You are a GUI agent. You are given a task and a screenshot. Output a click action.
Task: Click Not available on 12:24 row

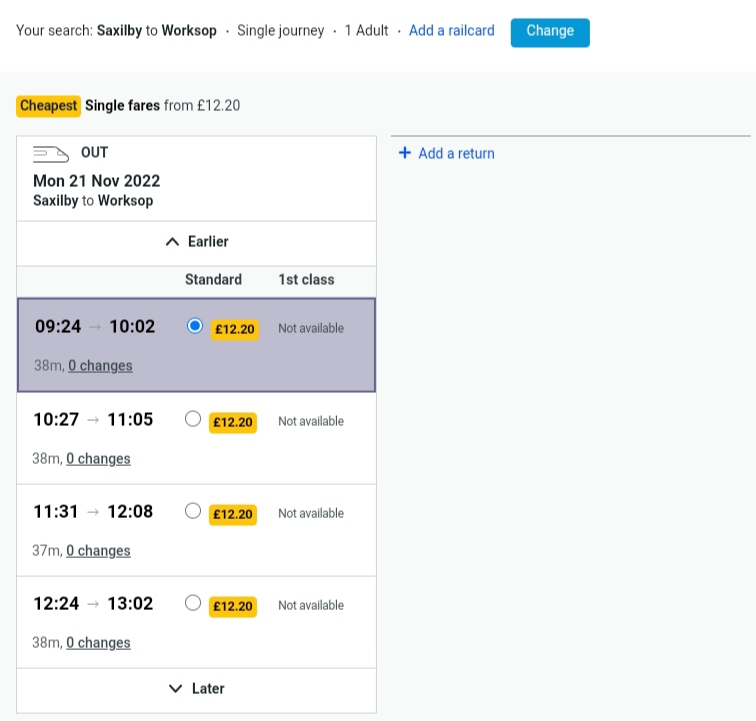[x=311, y=606]
